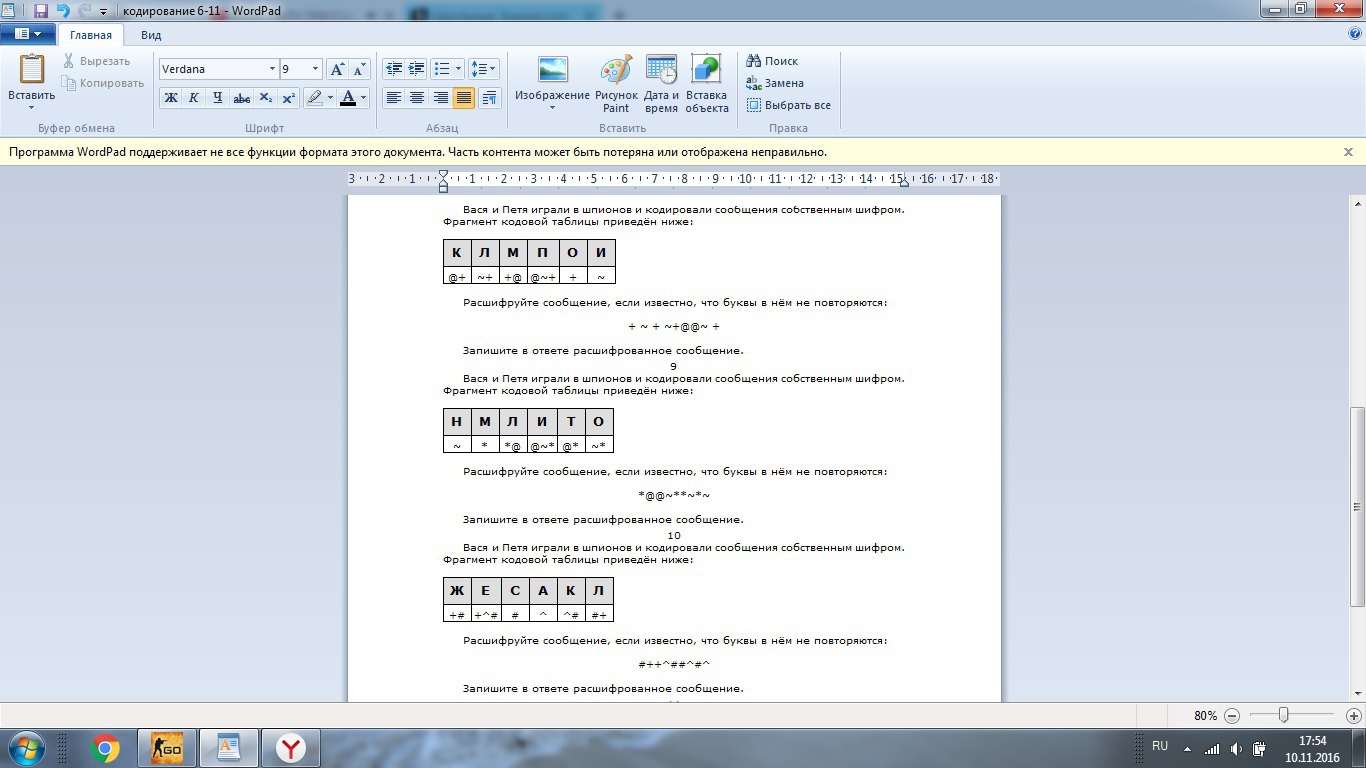Open the WordPad file menu button
Image resolution: width=1366 pixels, height=768 pixels.
click(x=28, y=34)
